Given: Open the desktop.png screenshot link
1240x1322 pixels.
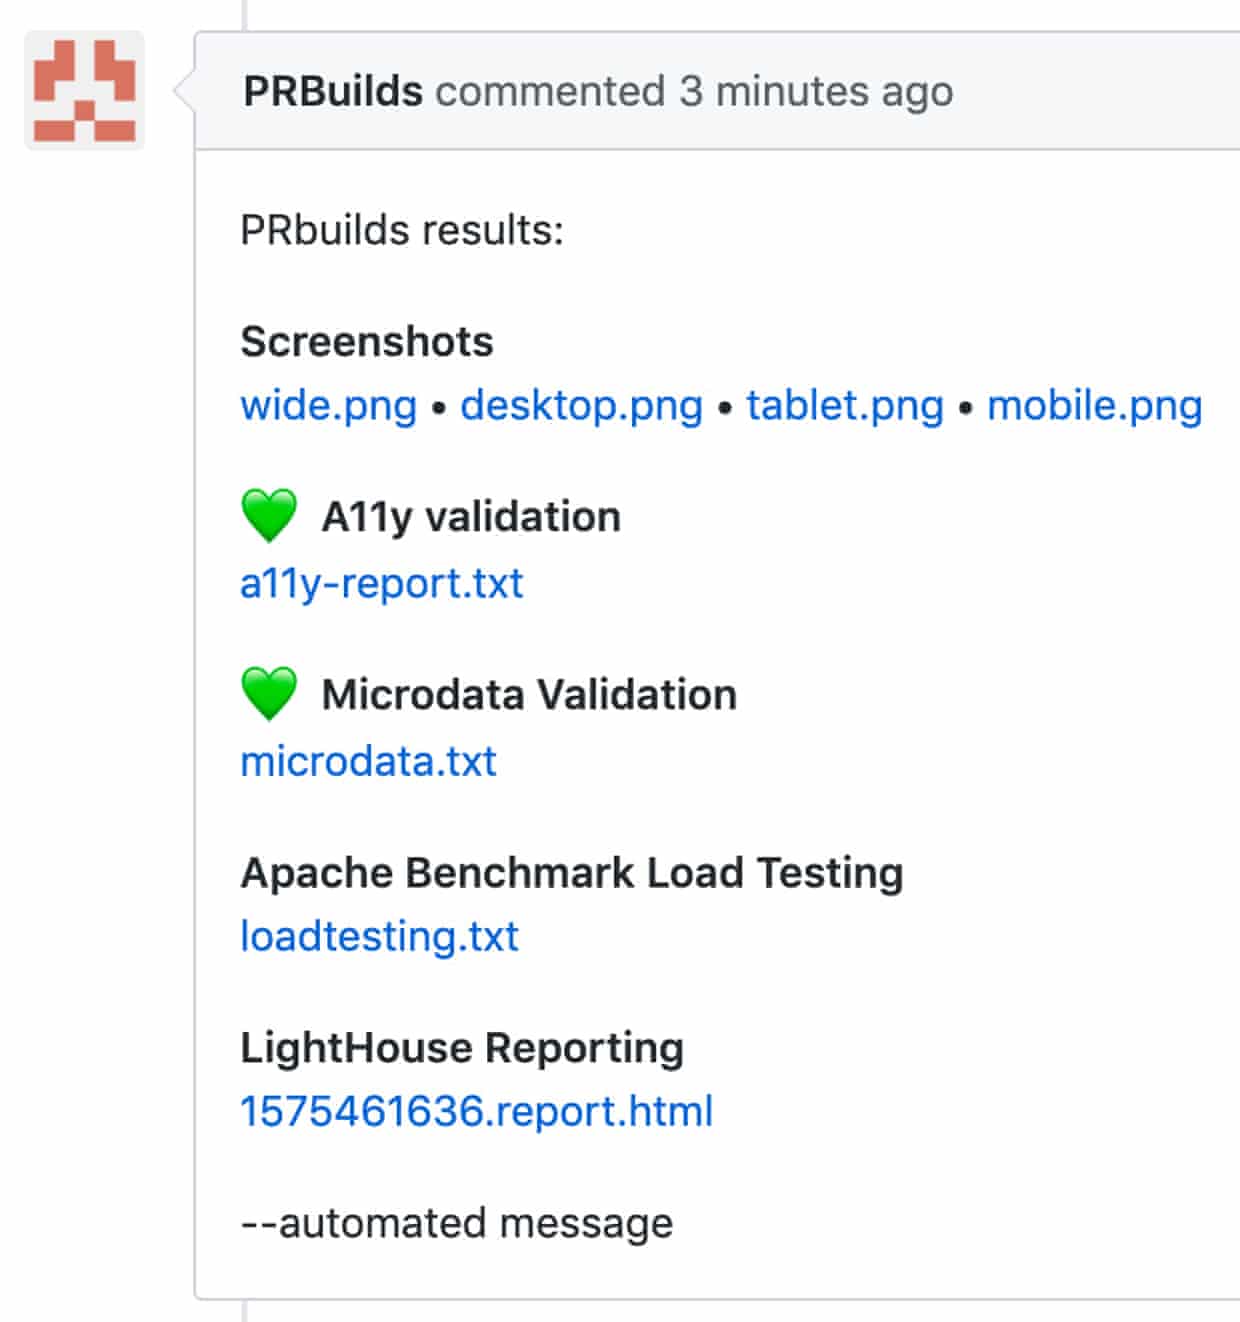Looking at the screenshot, I should 581,405.
